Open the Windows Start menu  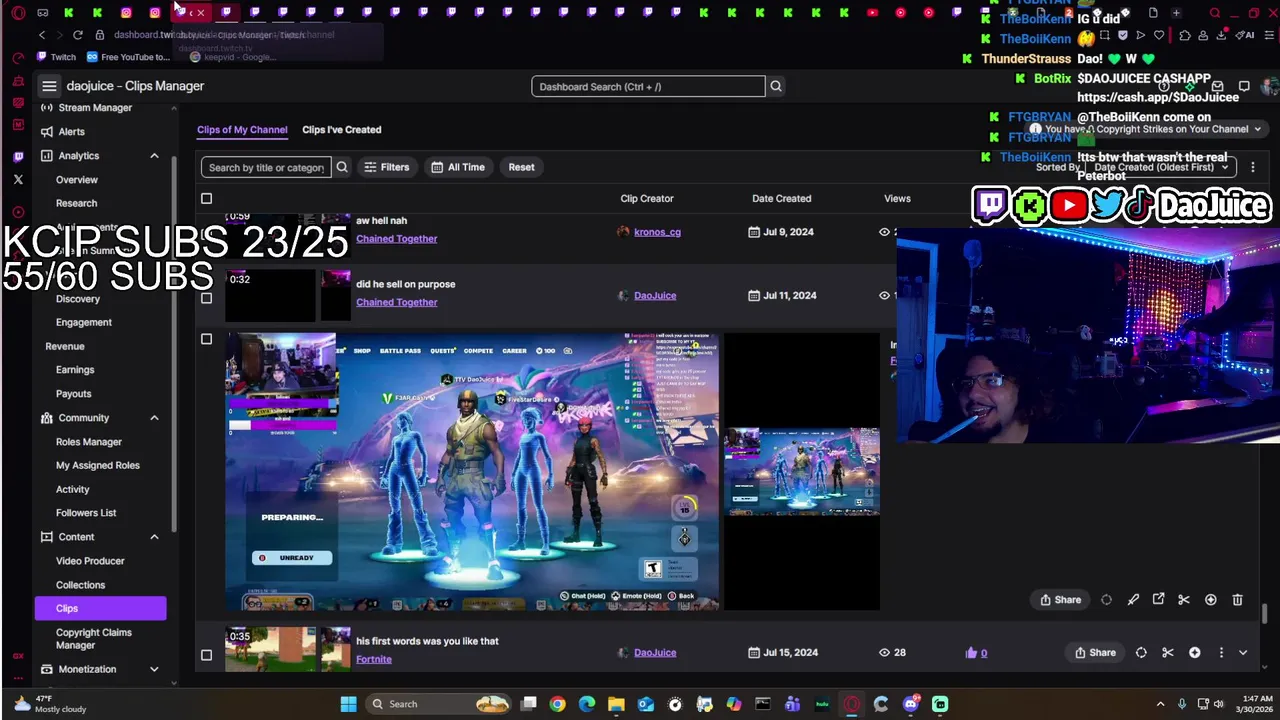[348, 704]
